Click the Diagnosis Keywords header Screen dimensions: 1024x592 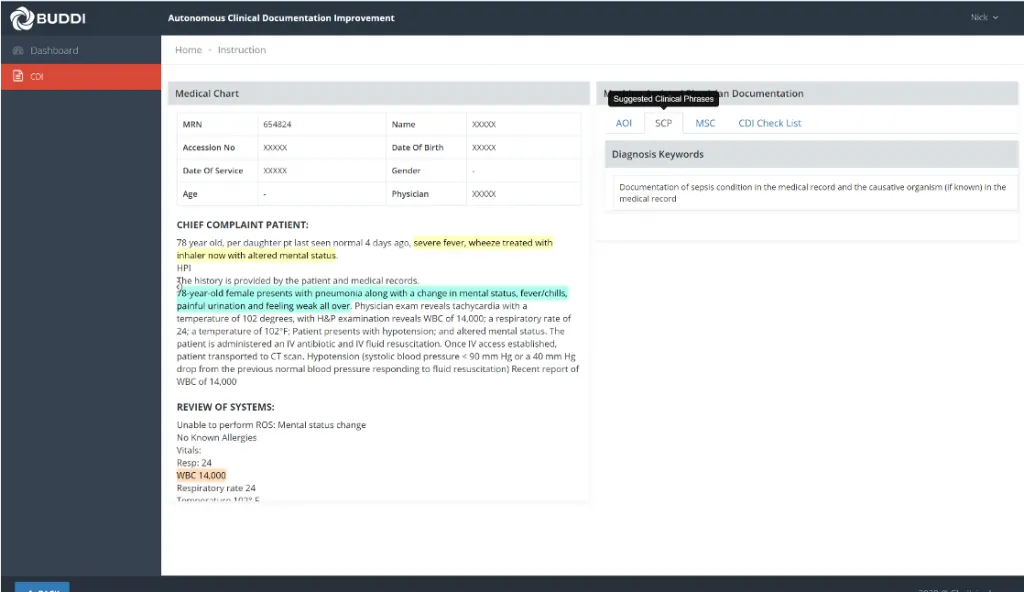pos(811,154)
